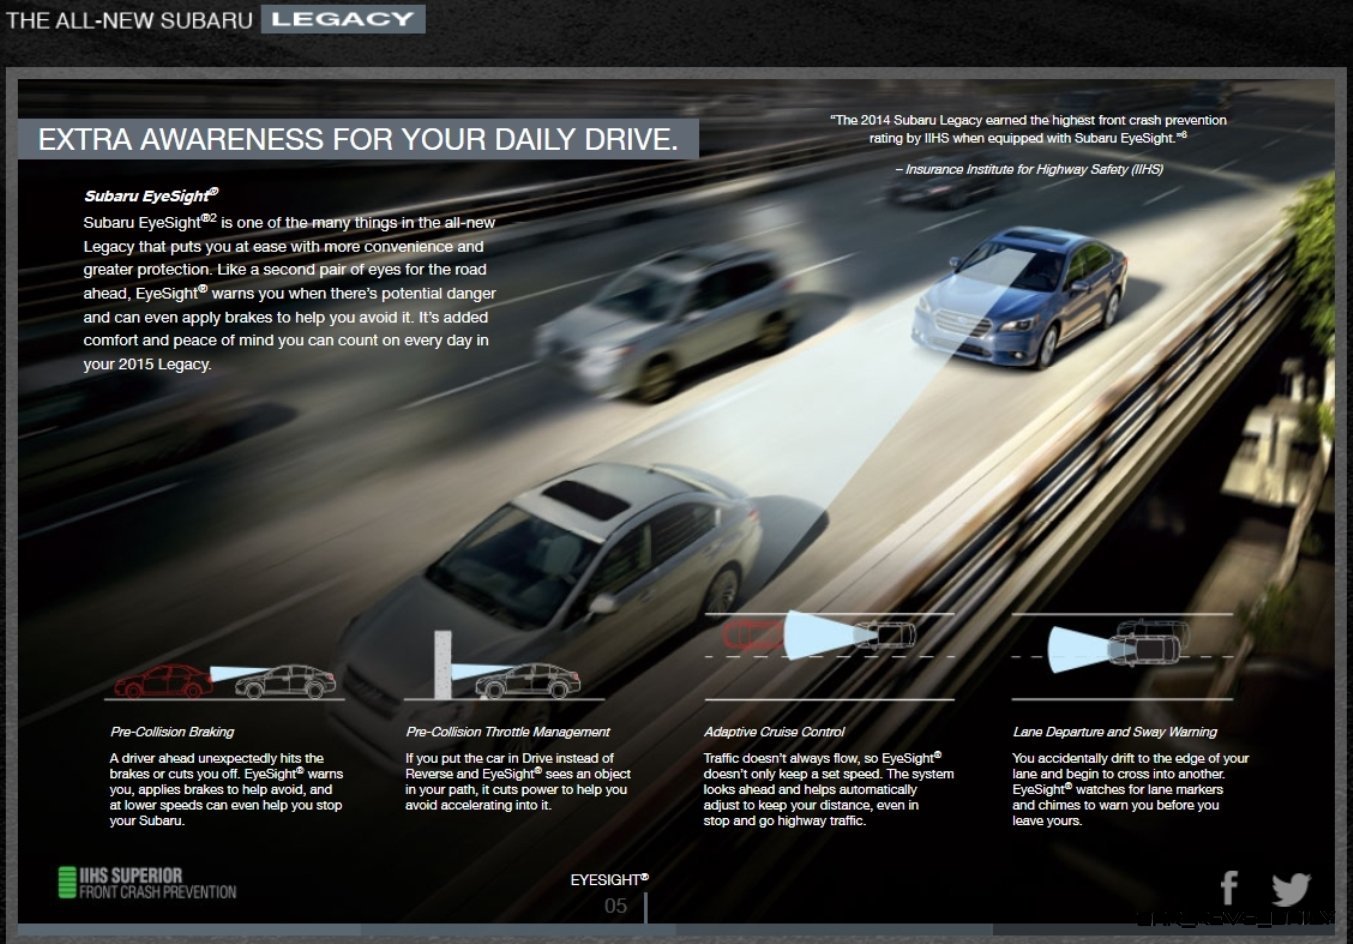Click the 'Pre-Collision Braking' heading
This screenshot has width=1353, height=944.
[x=172, y=732]
